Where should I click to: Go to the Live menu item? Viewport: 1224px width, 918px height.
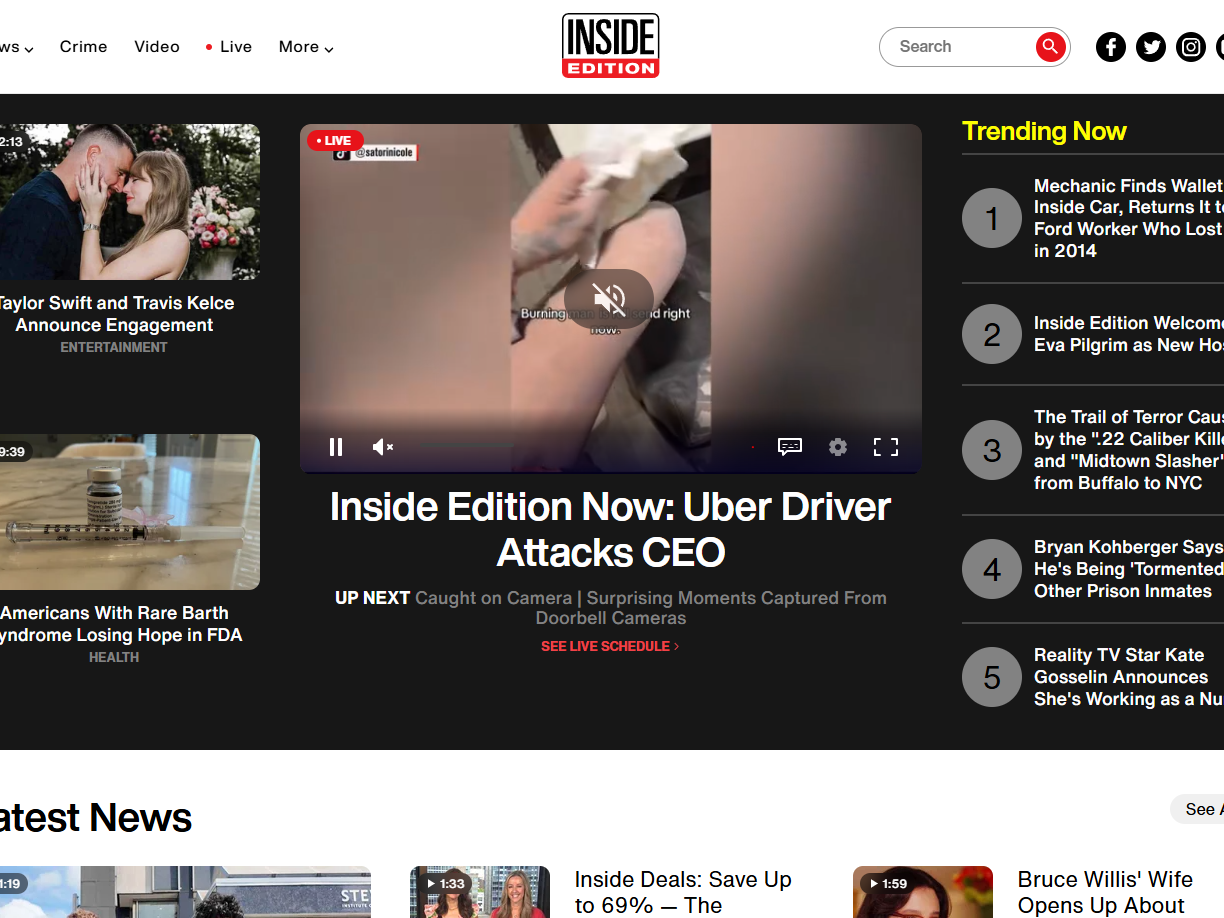[229, 47]
